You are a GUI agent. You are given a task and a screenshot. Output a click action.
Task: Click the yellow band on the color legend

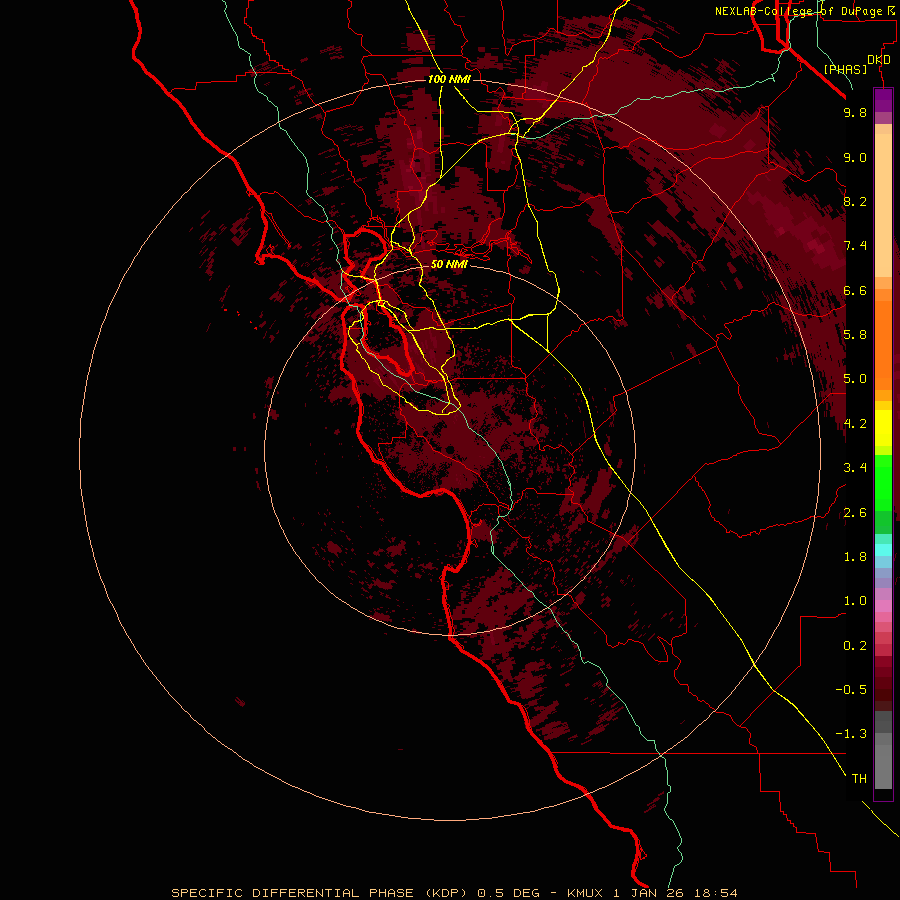[x=883, y=428]
